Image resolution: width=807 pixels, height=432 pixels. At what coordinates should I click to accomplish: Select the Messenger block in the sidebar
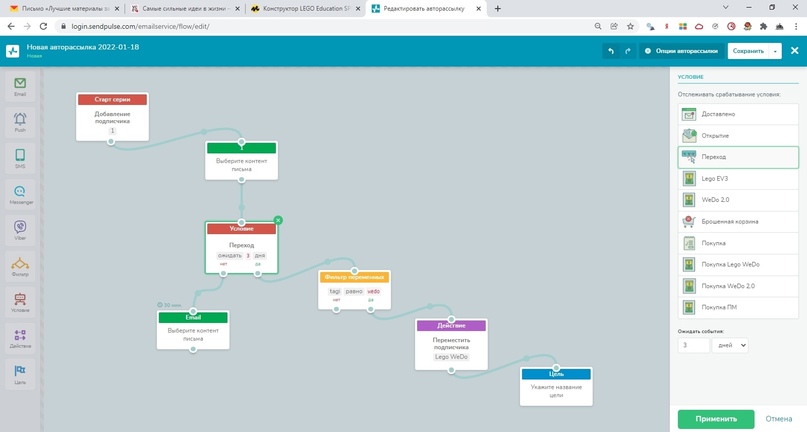[20, 195]
